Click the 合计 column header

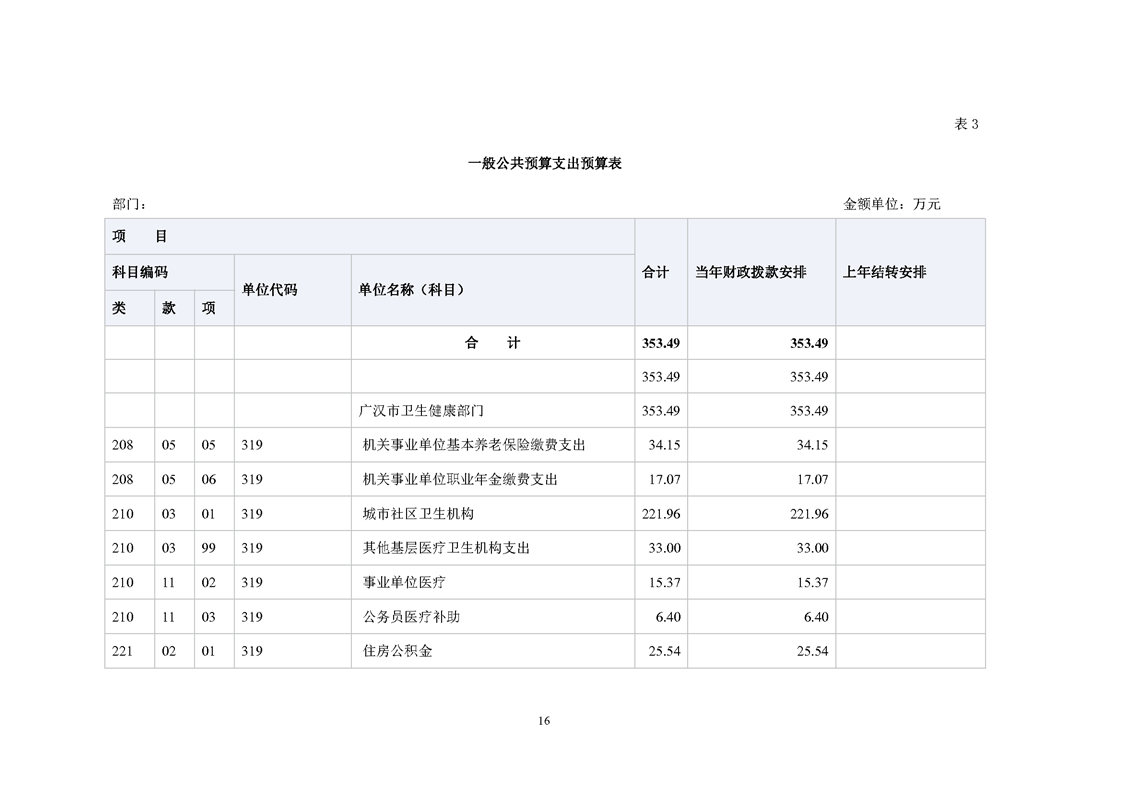(661, 272)
